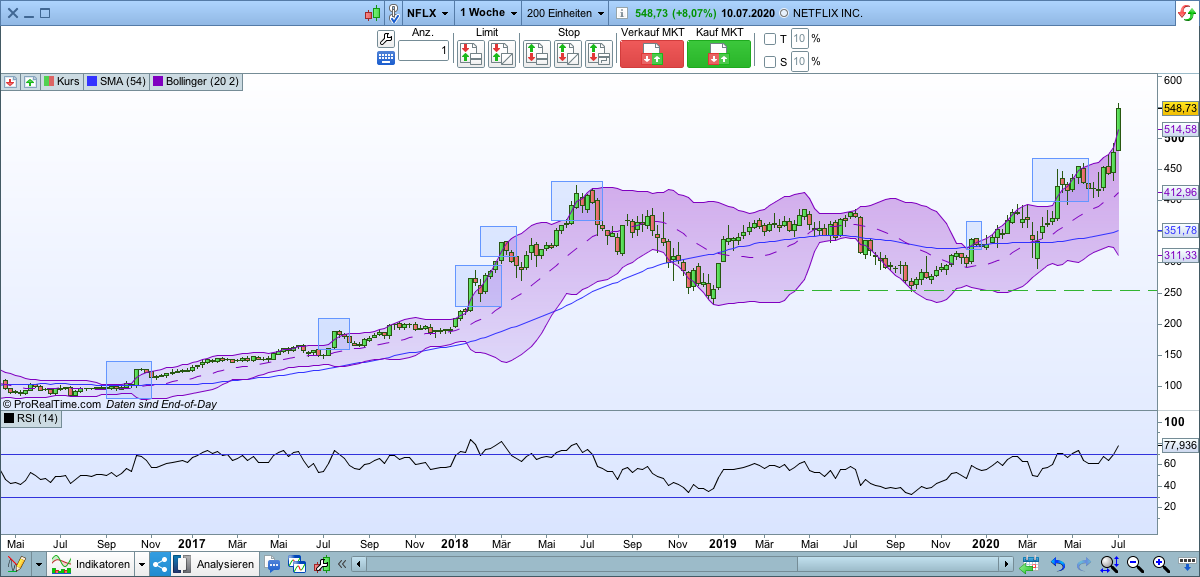
Task: Open the 1 Woche timeframe dropdown
Action: [x=486, y=13]
